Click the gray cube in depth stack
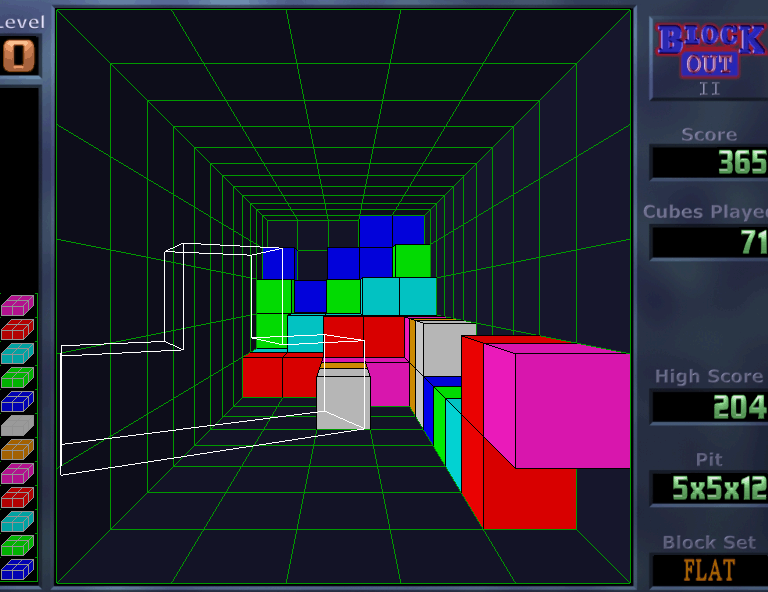This screenshot has height=592, width=768. (19, 425)
